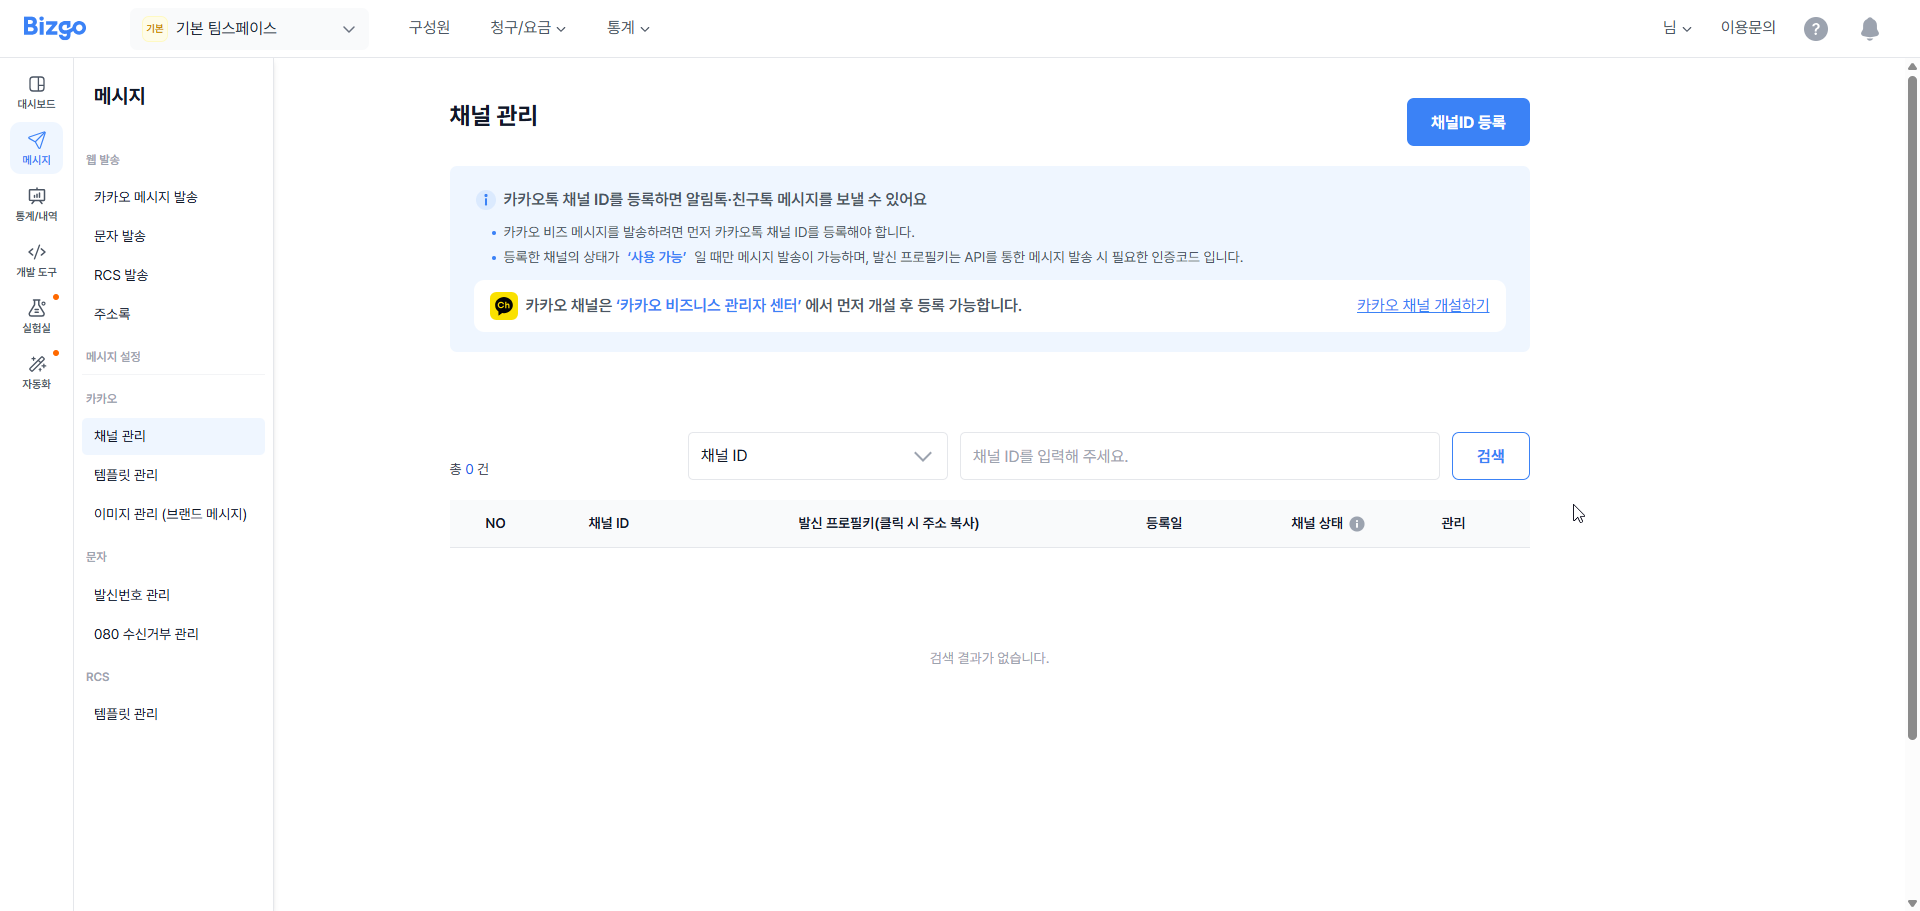Open the 채널 ID search type dropdown
1920x911 pixels.
pos(817,455)
